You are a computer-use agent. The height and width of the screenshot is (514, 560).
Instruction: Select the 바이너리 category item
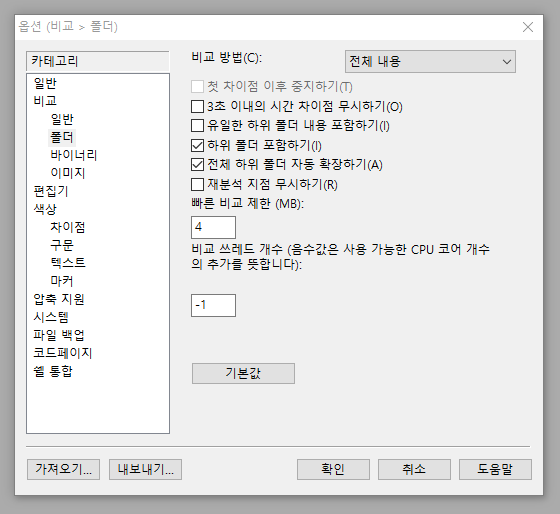tap(74, 155)
